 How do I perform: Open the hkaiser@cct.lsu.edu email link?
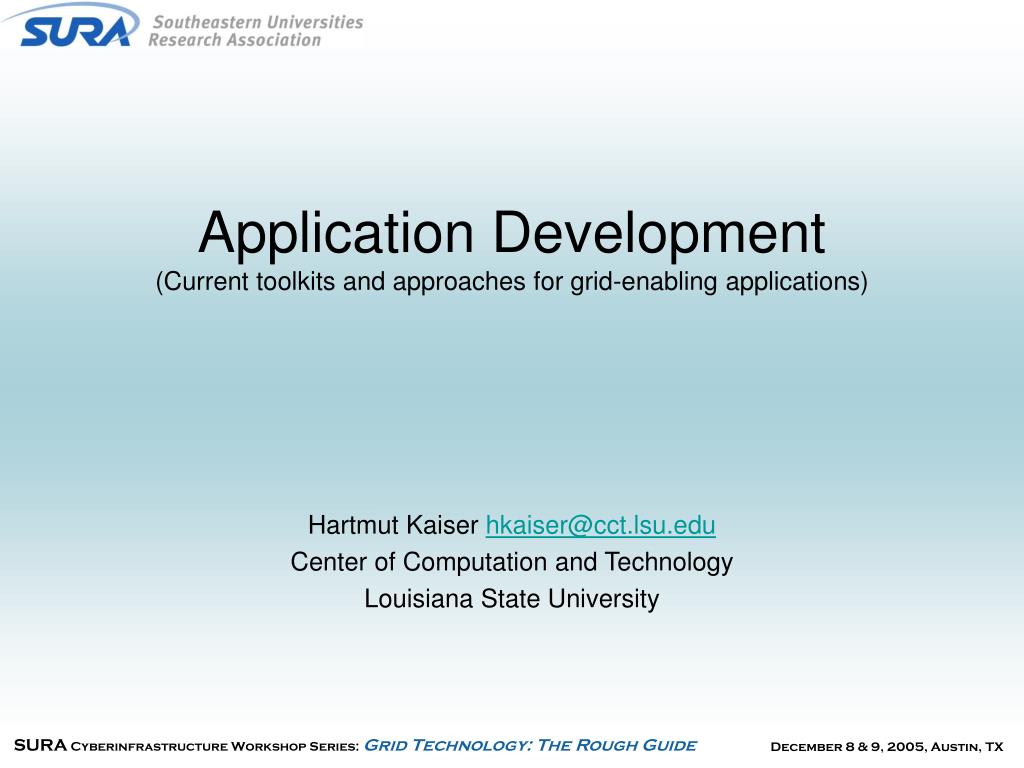[x=600, y=525]
